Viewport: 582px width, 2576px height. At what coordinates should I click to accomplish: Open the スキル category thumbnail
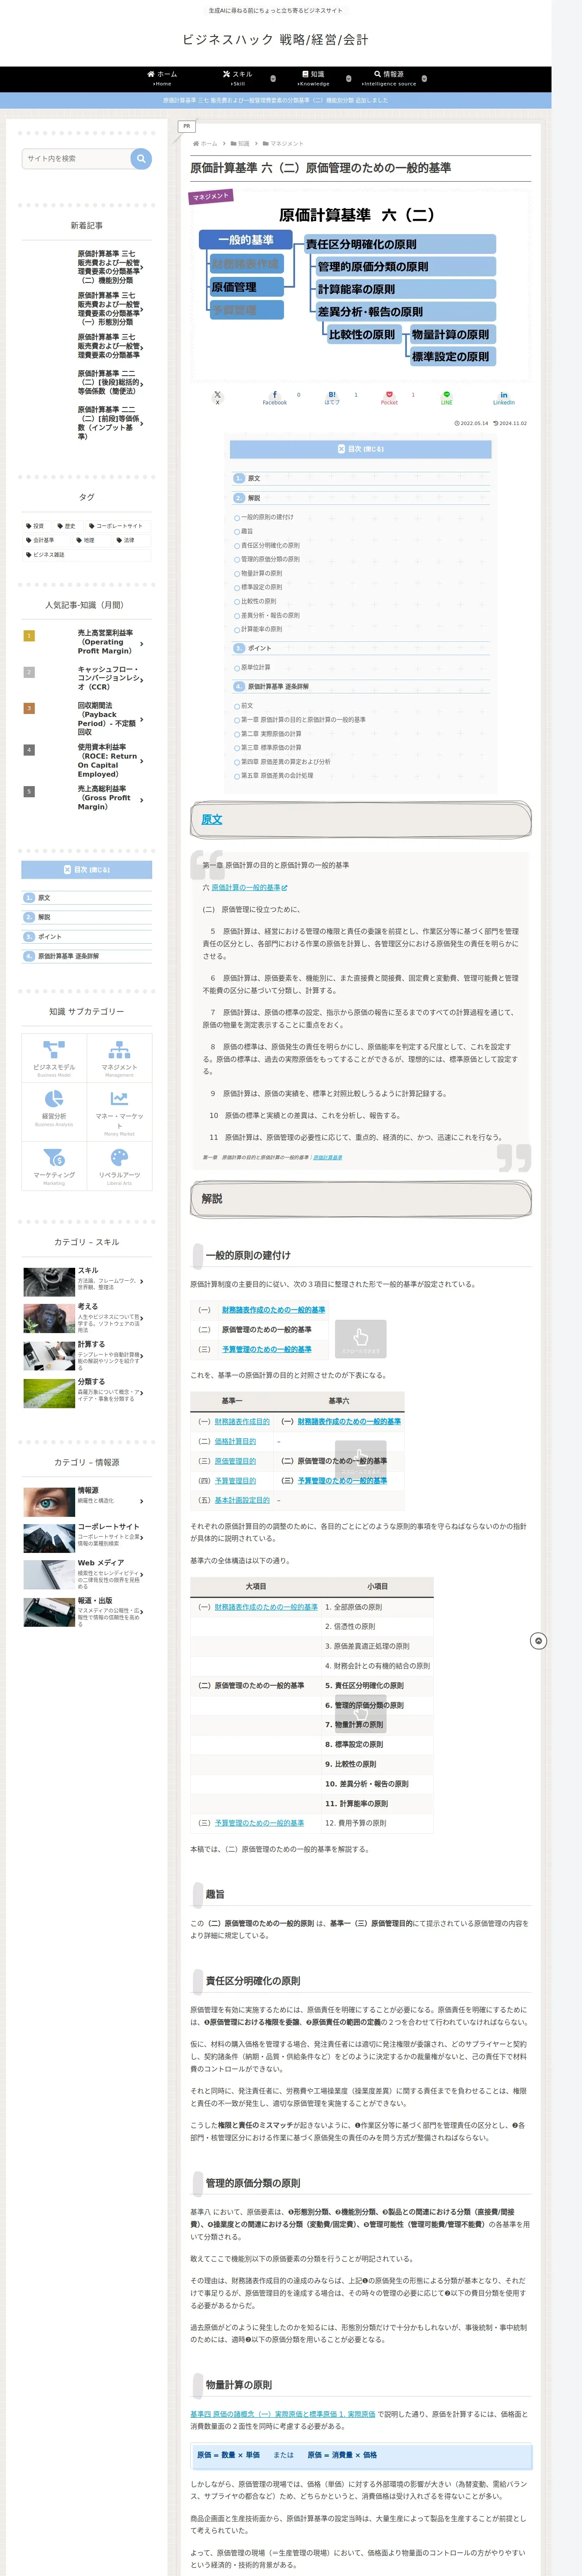pyautogui.click(x=49, y=1281)
